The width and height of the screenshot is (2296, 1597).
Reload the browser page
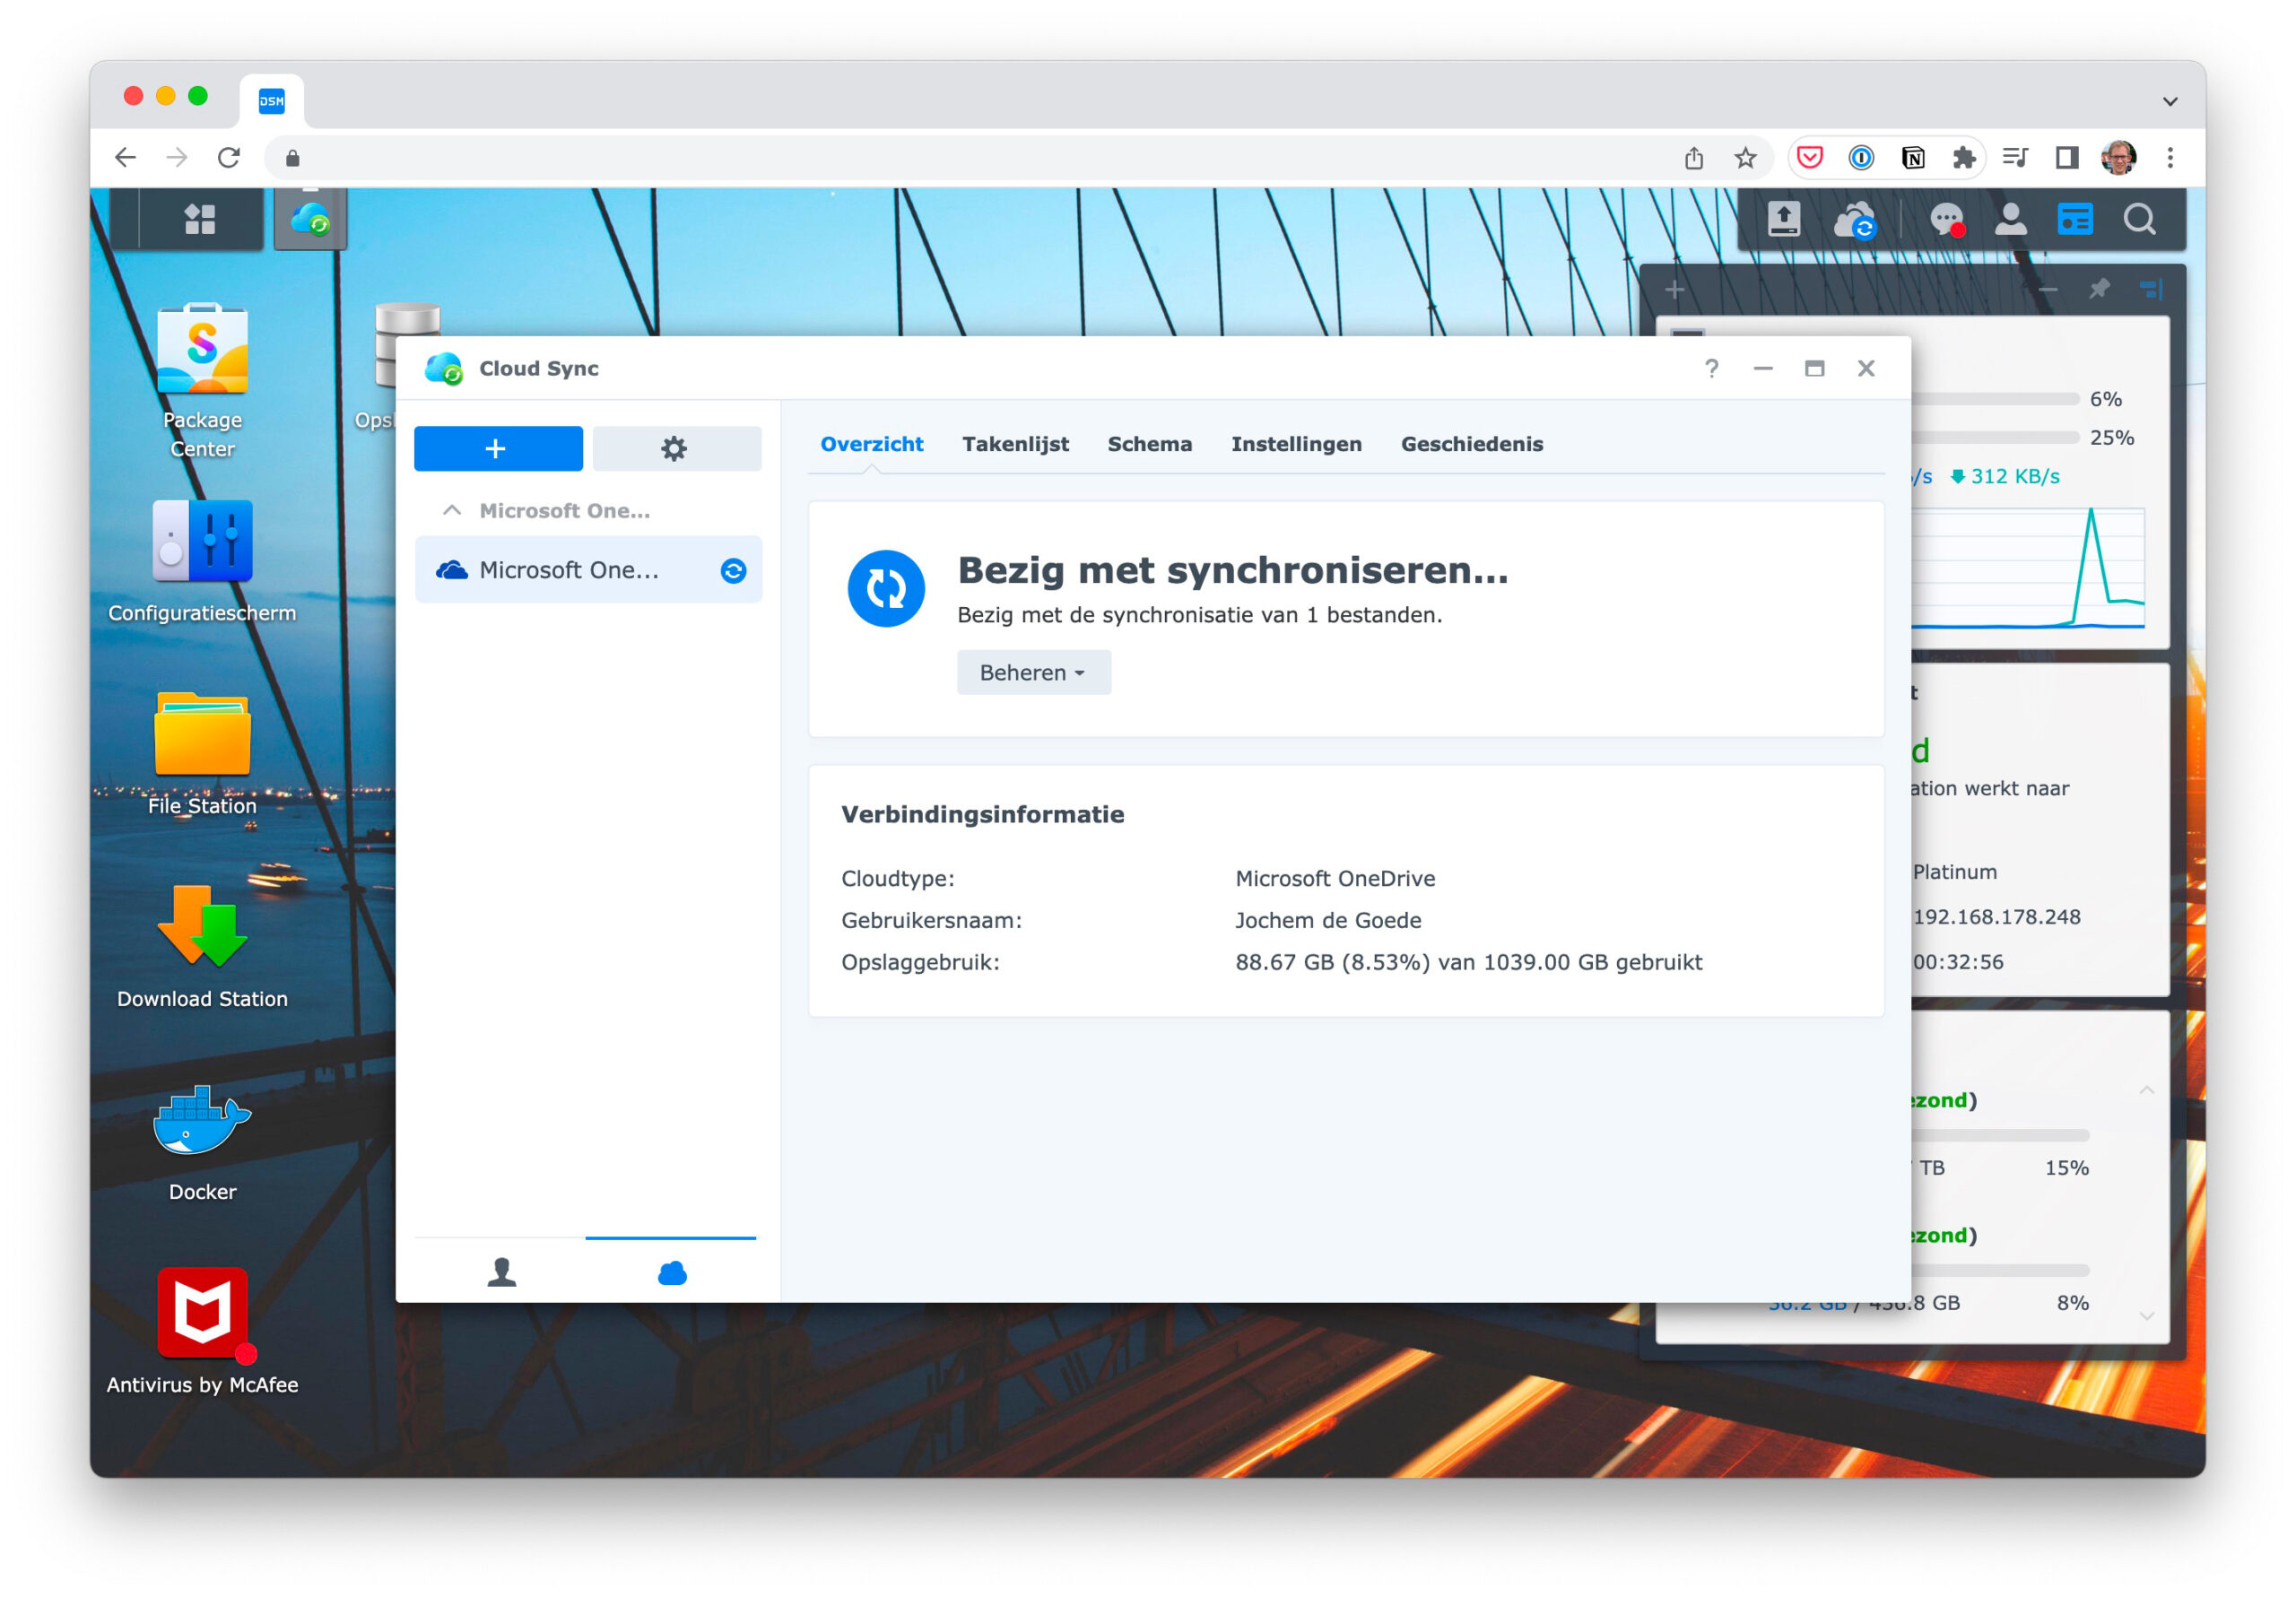pos(229,158)
